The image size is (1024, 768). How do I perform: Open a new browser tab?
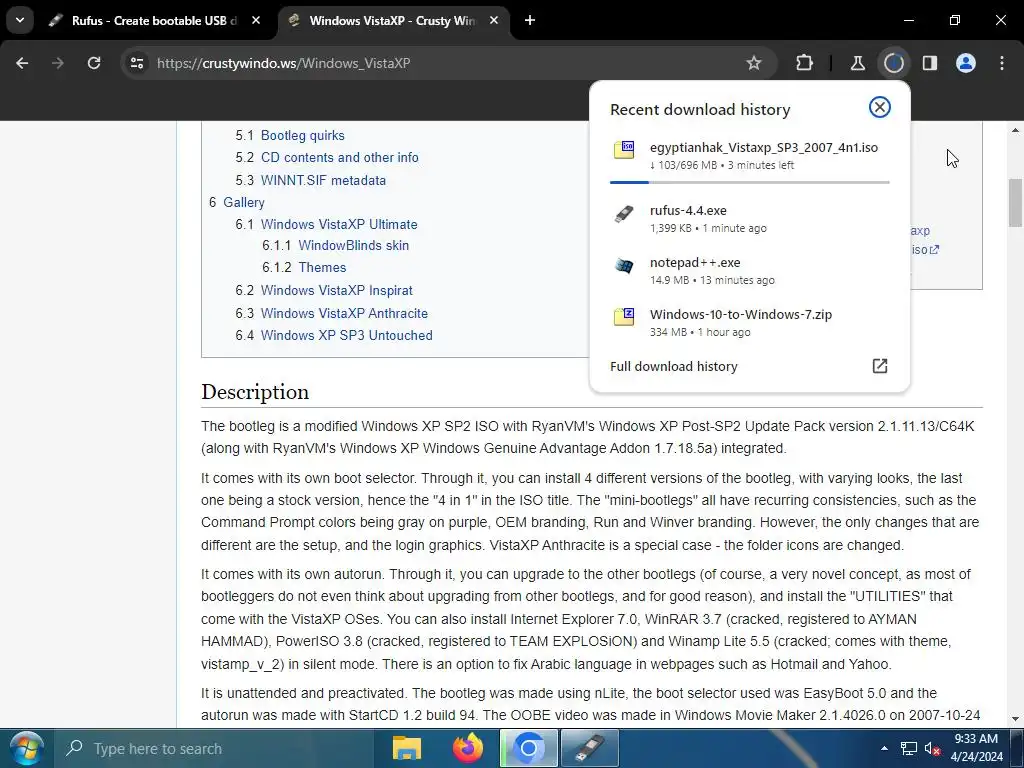(x=530, y=21)
